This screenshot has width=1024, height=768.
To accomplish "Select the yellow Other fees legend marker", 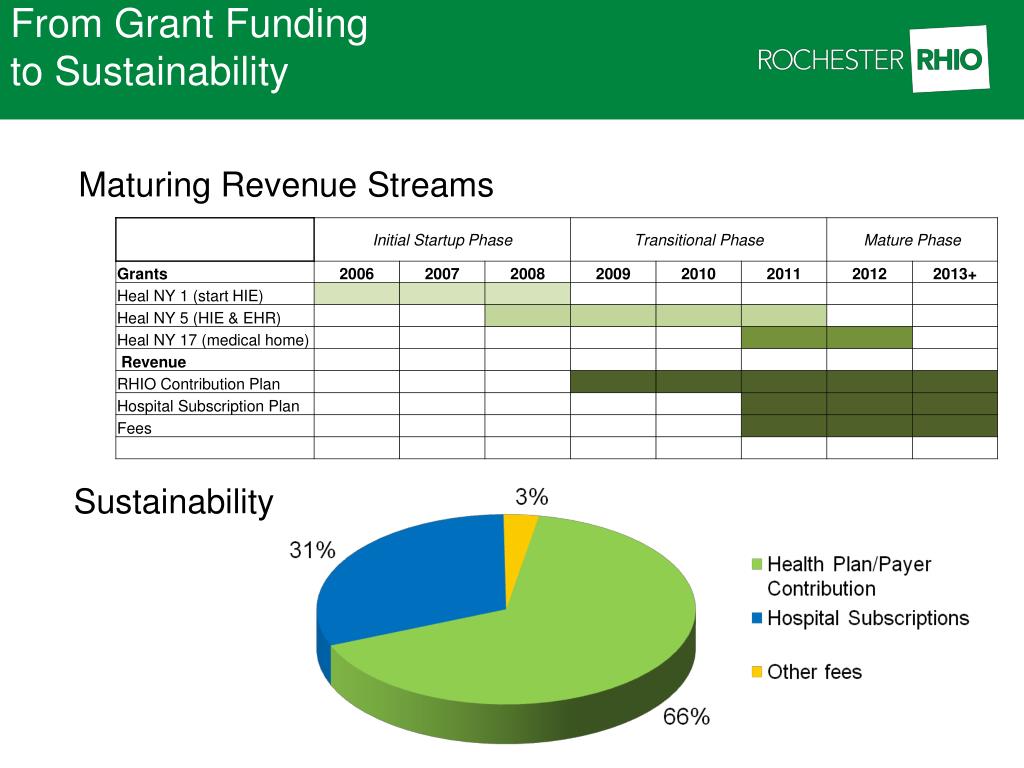I will (757, 672).
